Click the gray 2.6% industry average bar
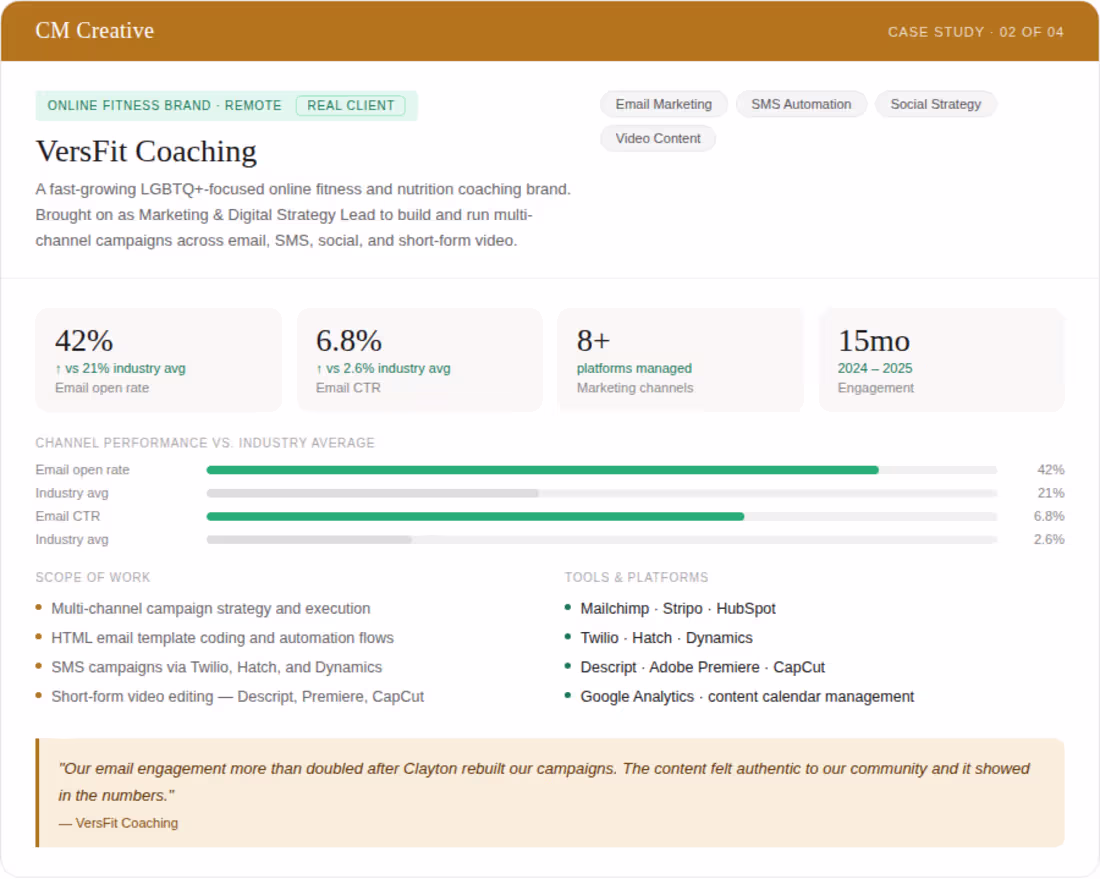 pos(309,540)
